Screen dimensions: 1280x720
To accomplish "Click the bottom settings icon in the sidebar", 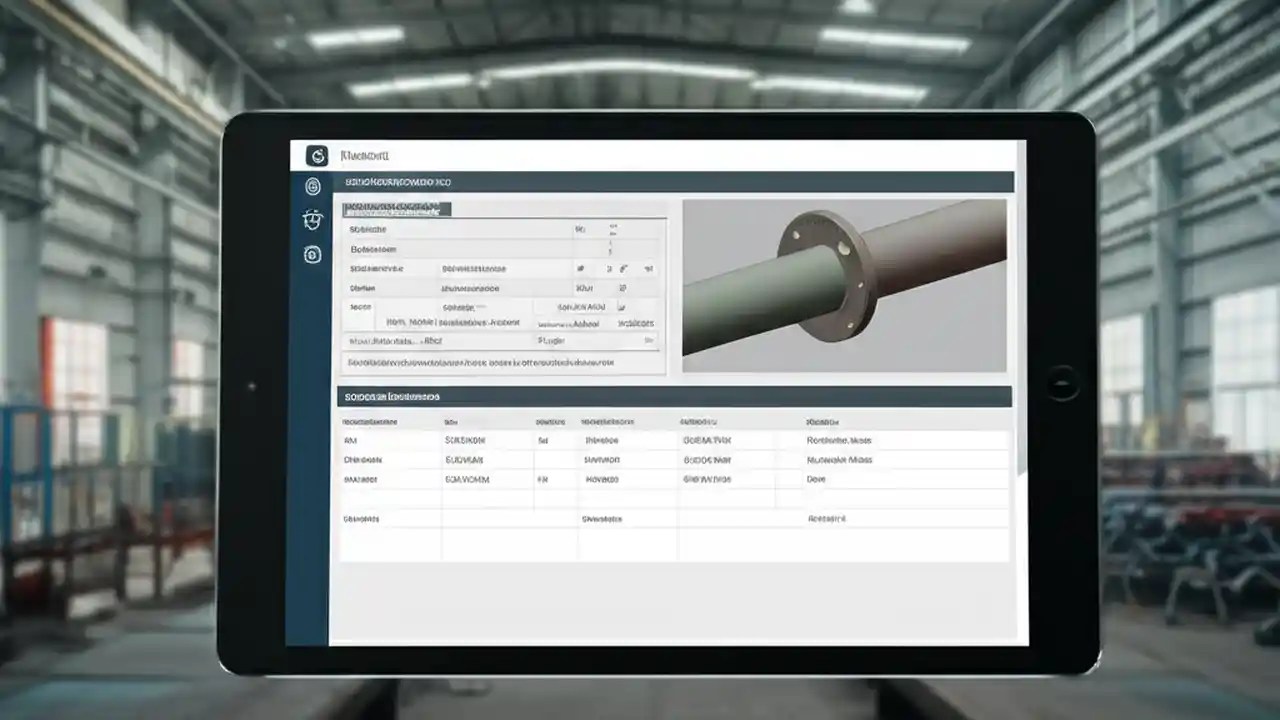I will pyautogui.click(x=312, y=255).
